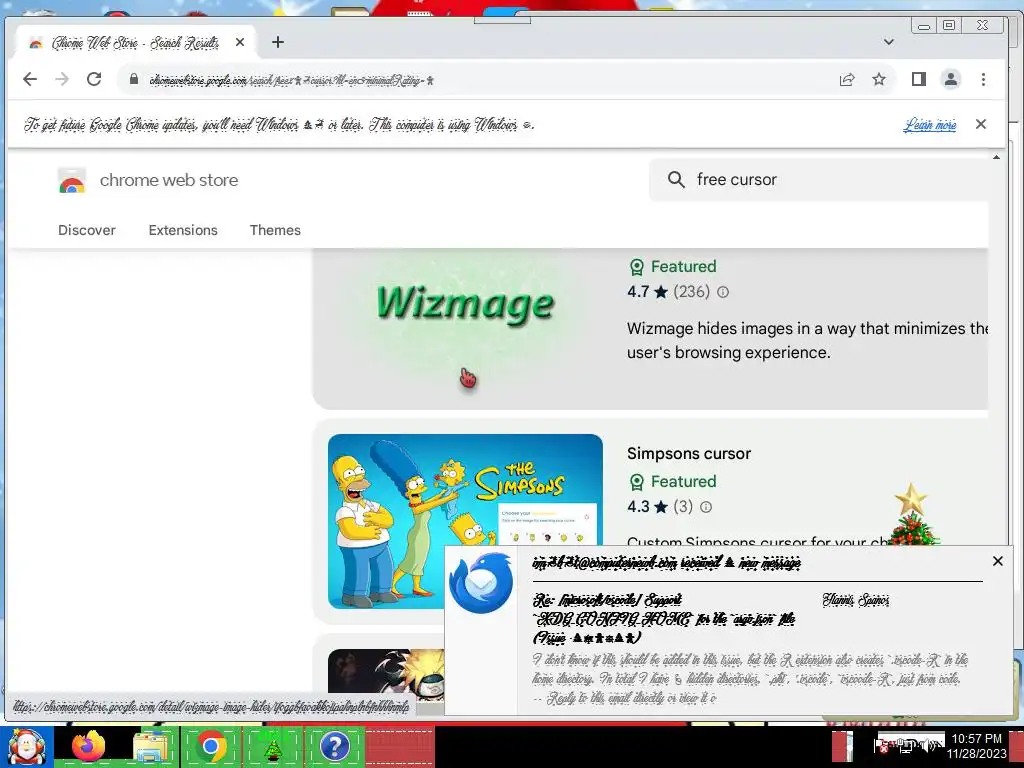Viewport: 1024px width, 768px height.
Task: Switch to Chrome in the taskbar
Action: pyautogui.click(x=211, y=746)
